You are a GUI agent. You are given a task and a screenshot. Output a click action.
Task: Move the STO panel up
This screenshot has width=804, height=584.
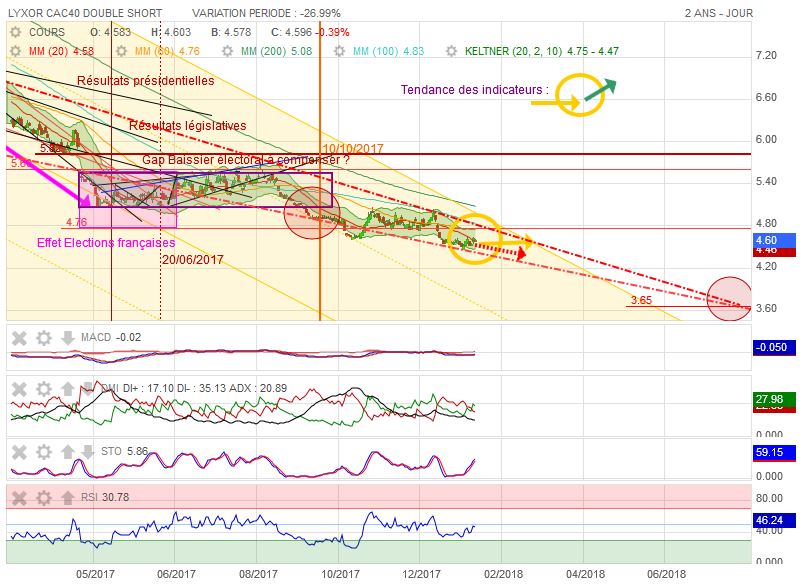coord(68,452)
